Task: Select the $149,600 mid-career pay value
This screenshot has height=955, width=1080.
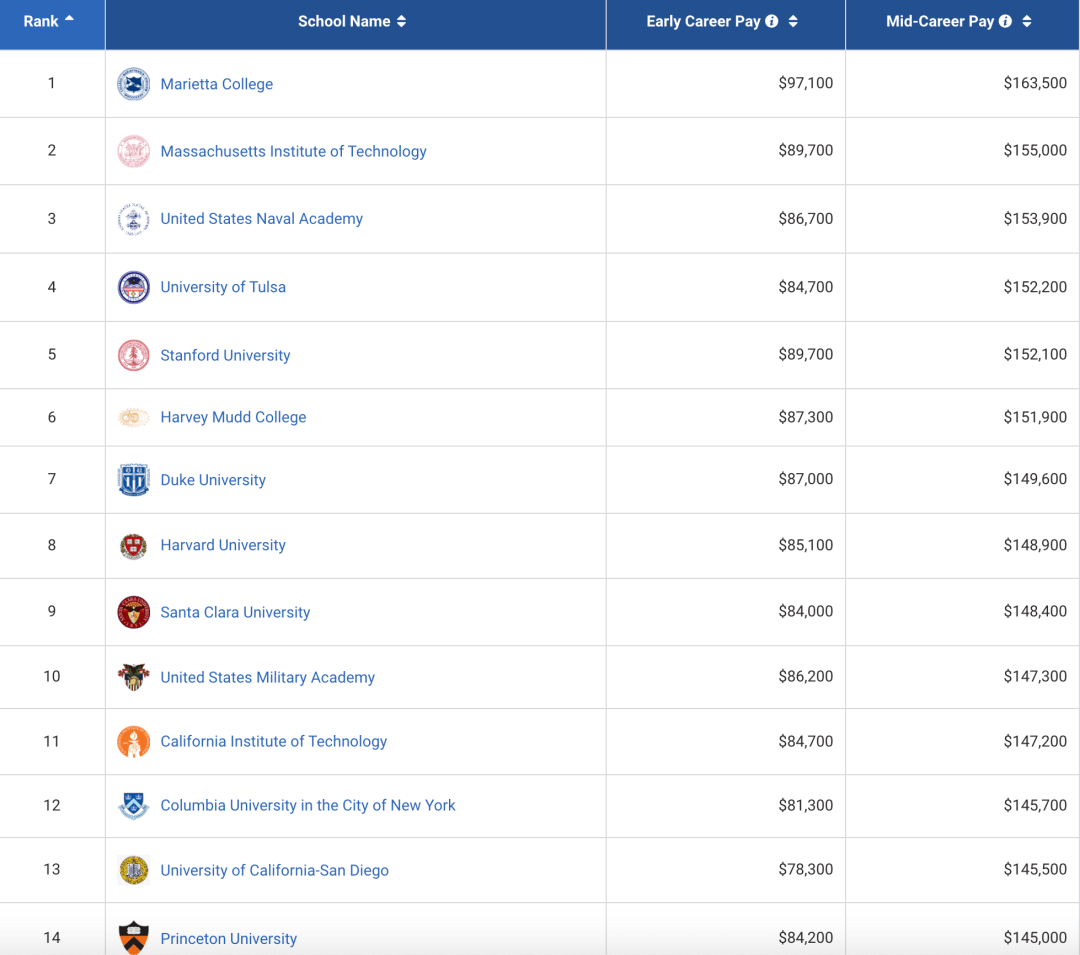Action: tap(1035, 479)
